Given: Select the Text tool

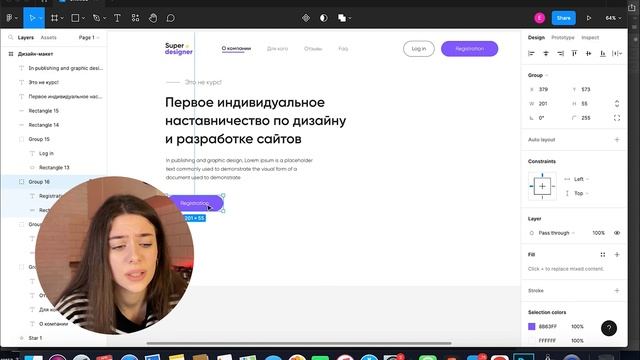Looking at the screenshot, I should [117, 18].
